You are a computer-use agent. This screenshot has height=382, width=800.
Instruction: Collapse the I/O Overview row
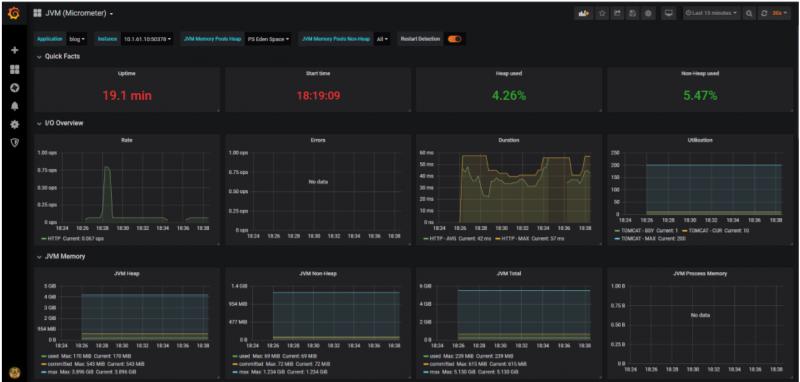60,123
